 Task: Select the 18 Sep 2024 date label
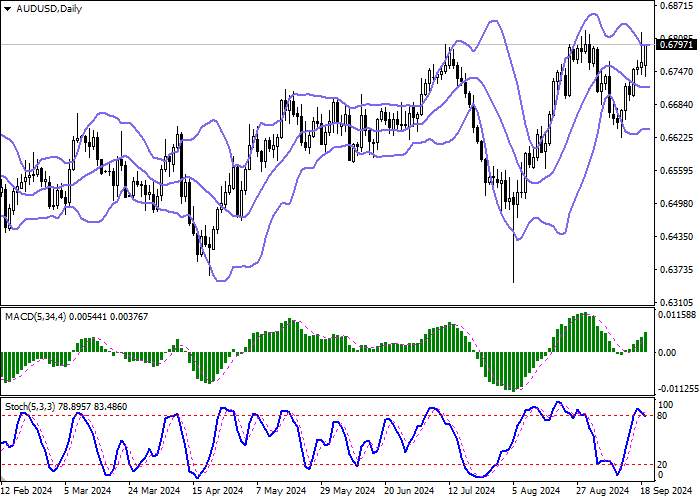(667, 491)
